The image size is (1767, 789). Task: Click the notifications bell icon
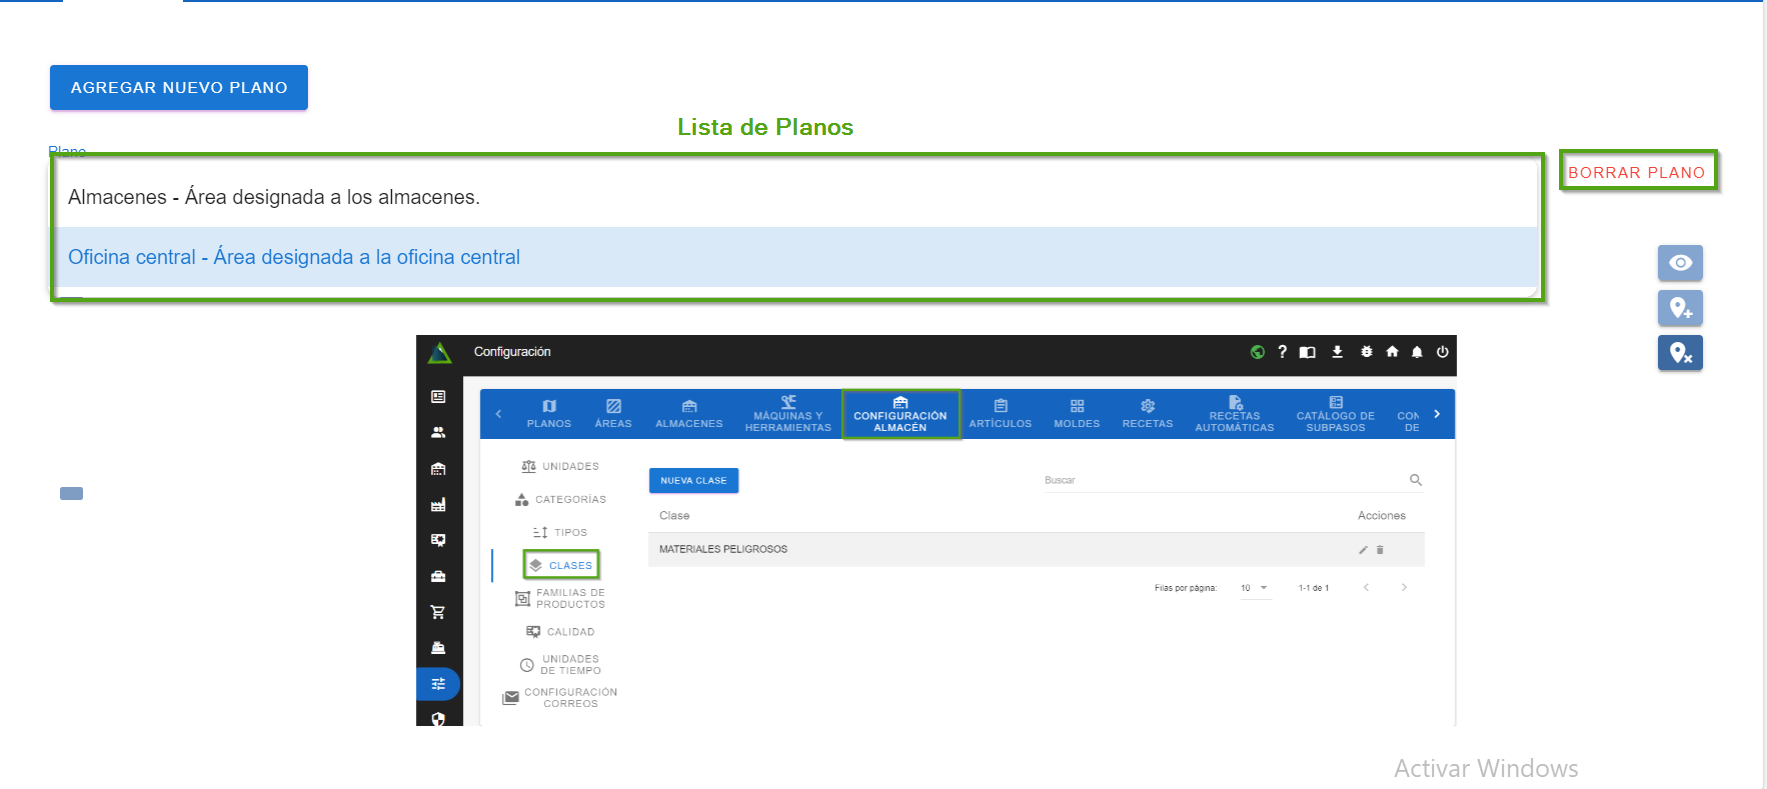coord(1417,352)
